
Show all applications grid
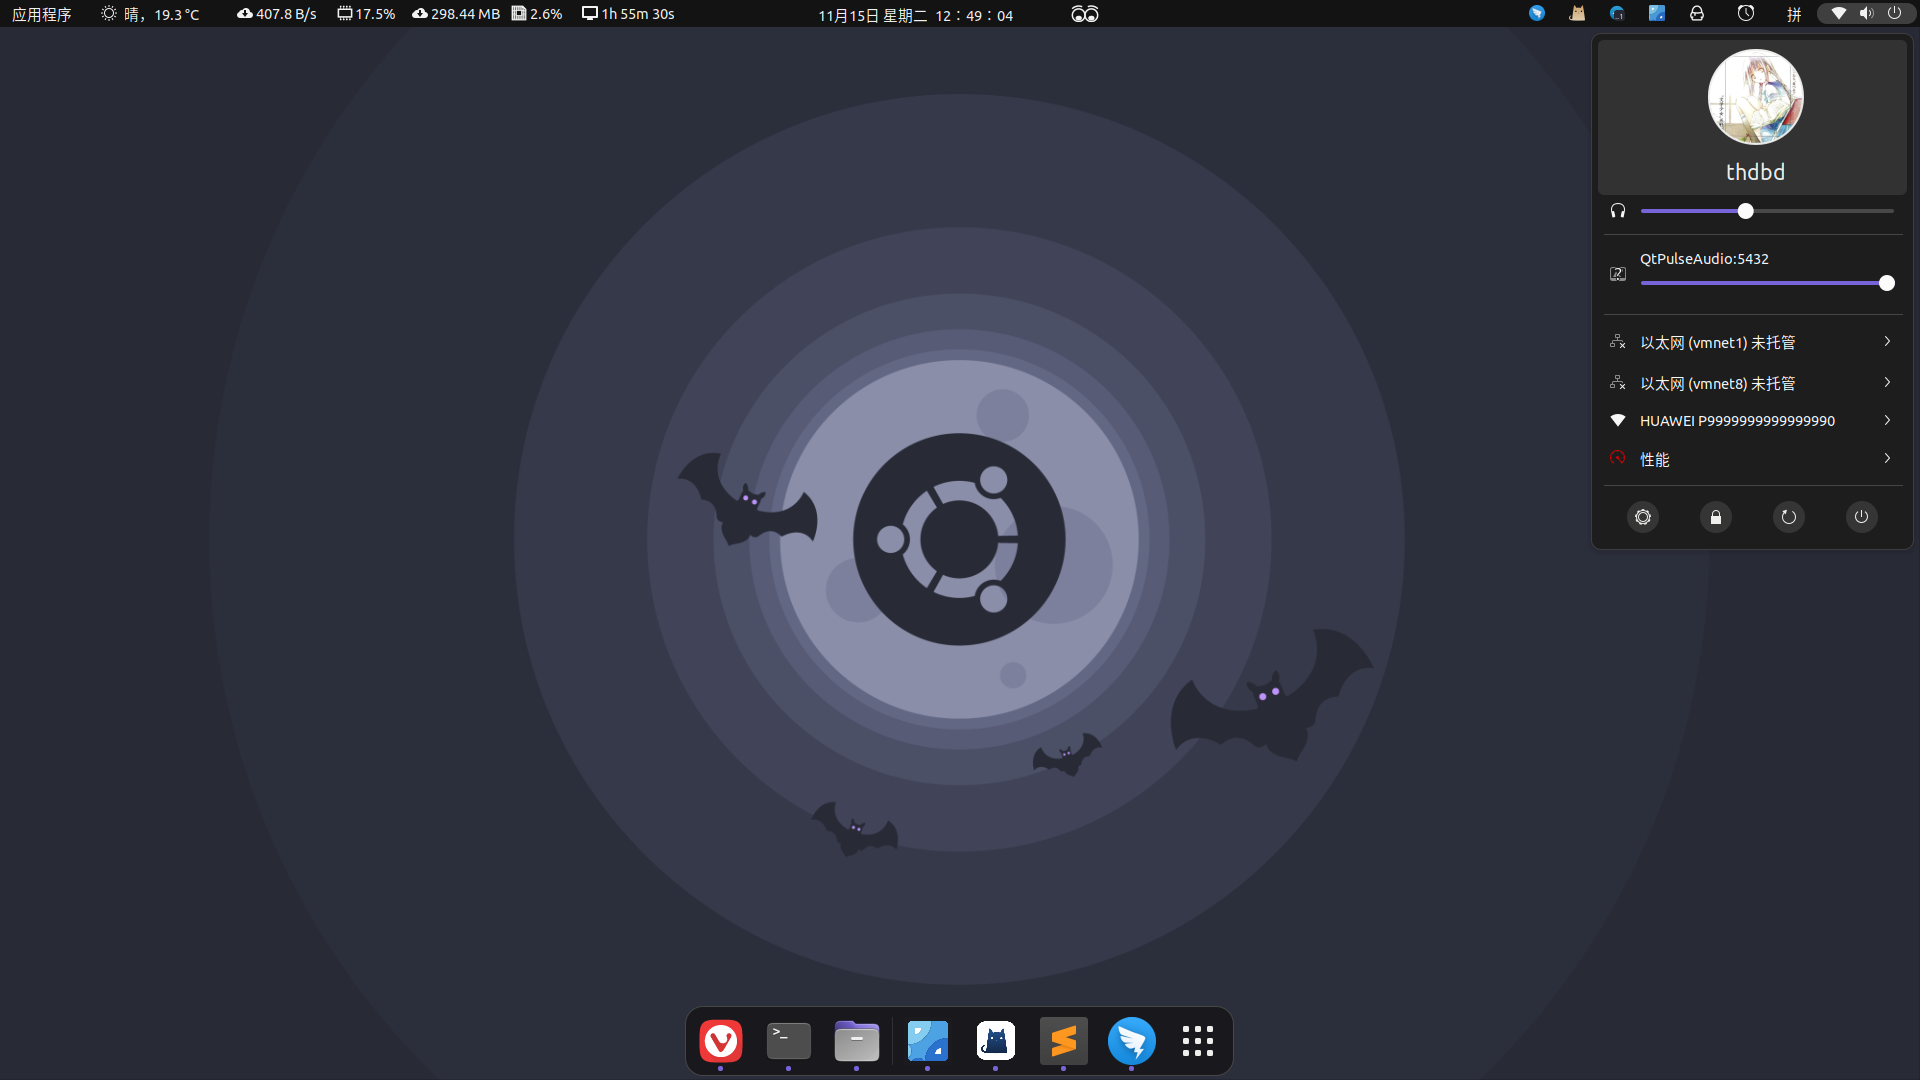[1197, 1041]
